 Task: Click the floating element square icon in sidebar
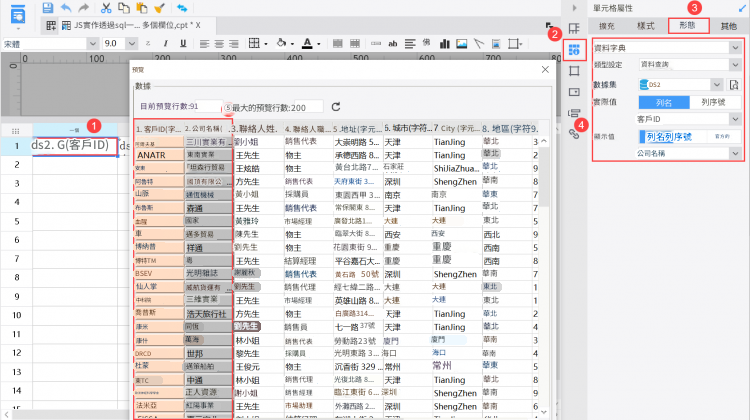coord(574,71)
